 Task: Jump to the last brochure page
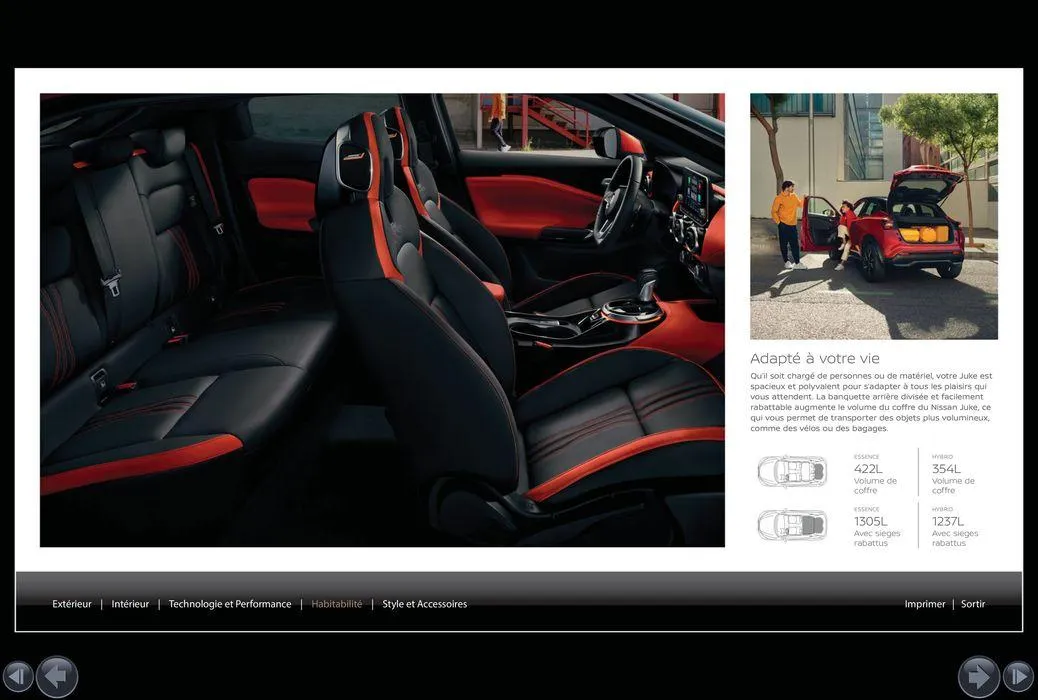(1018, 677)
